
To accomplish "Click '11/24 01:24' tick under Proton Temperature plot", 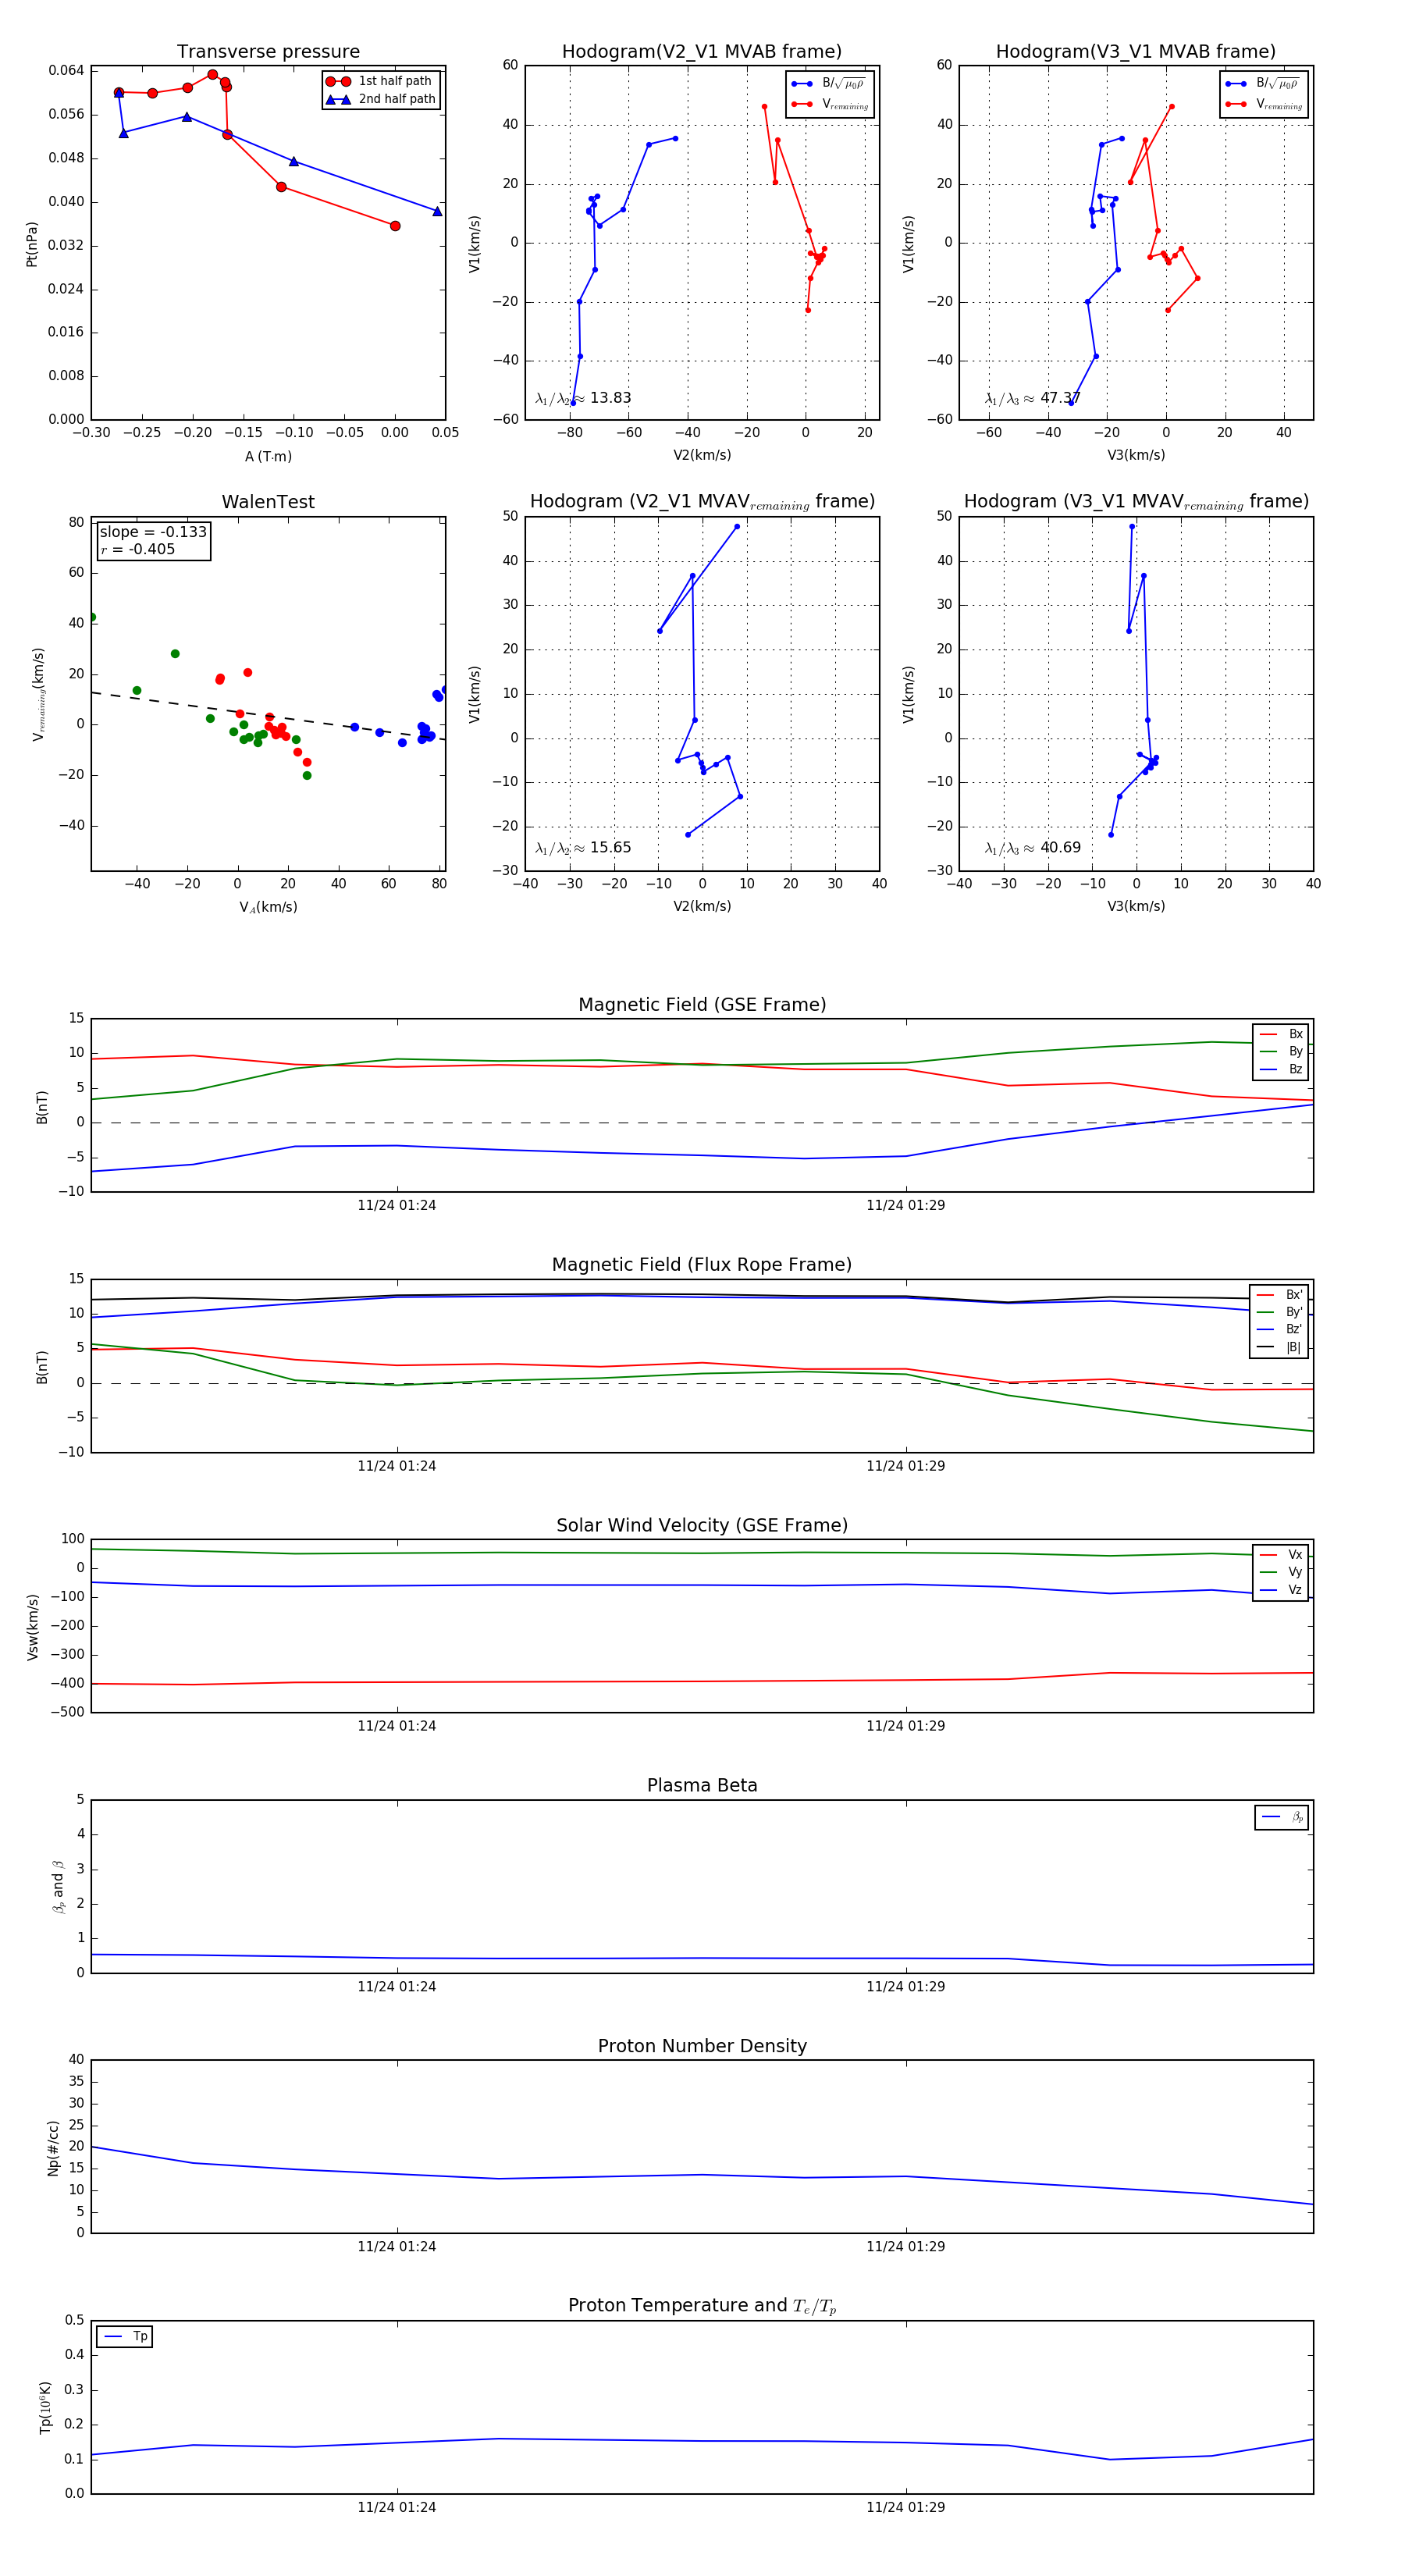I will tap(397, 2507).
